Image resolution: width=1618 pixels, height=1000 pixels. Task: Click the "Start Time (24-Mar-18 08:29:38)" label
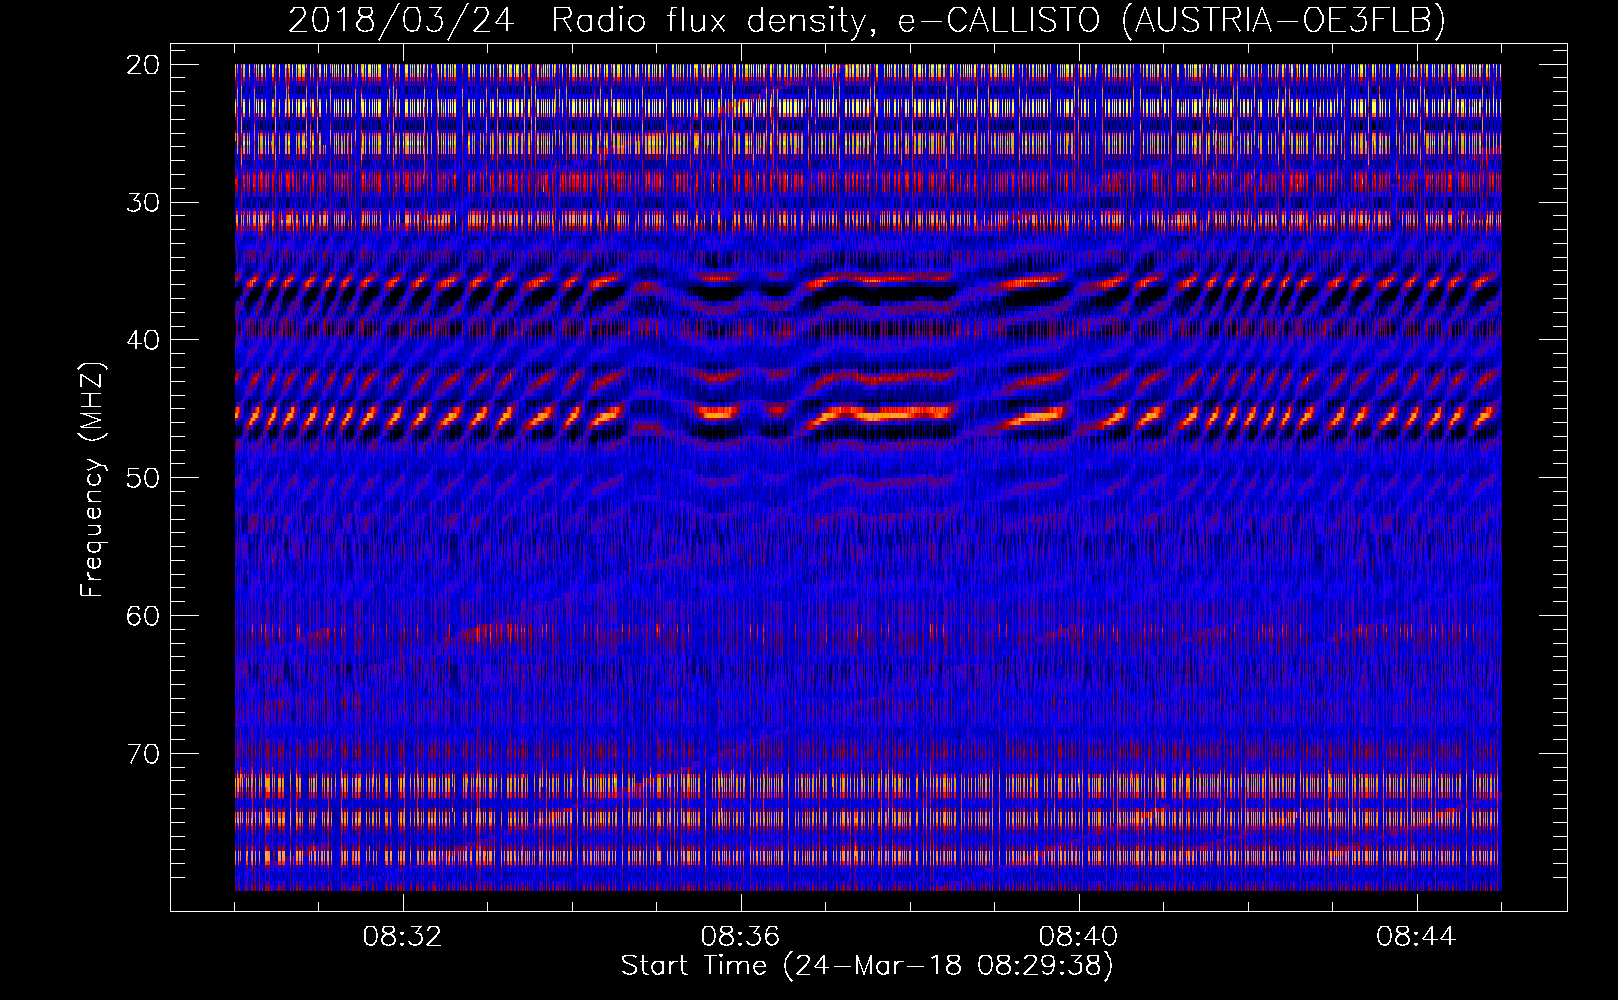pos(867,966)
